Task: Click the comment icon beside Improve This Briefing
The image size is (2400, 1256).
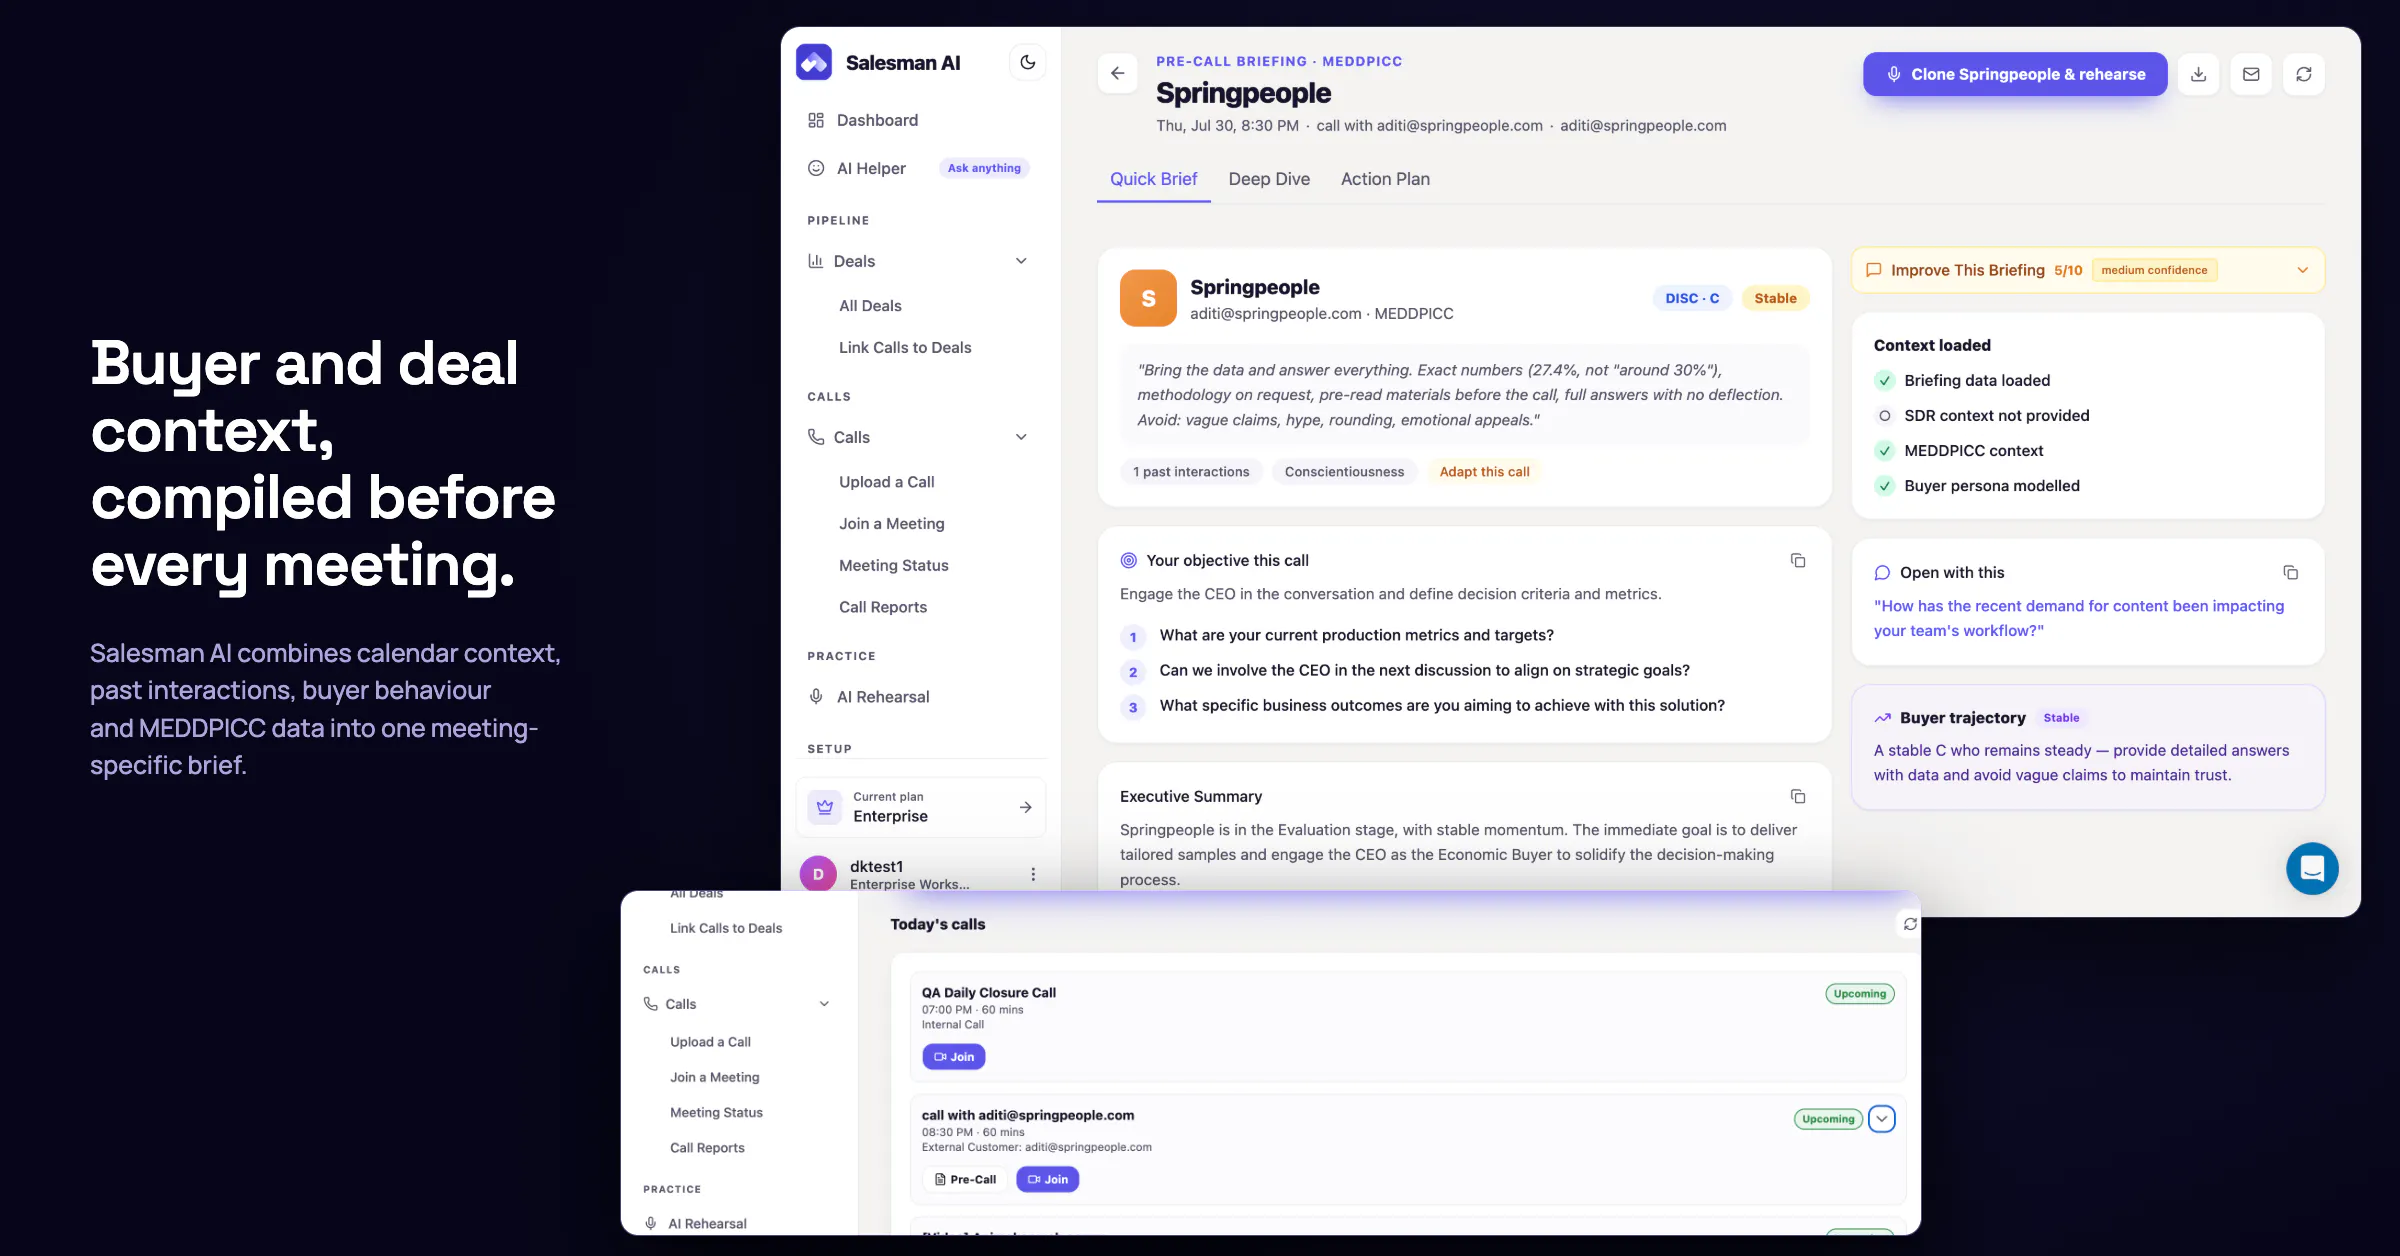Action: coord(1874,270)
